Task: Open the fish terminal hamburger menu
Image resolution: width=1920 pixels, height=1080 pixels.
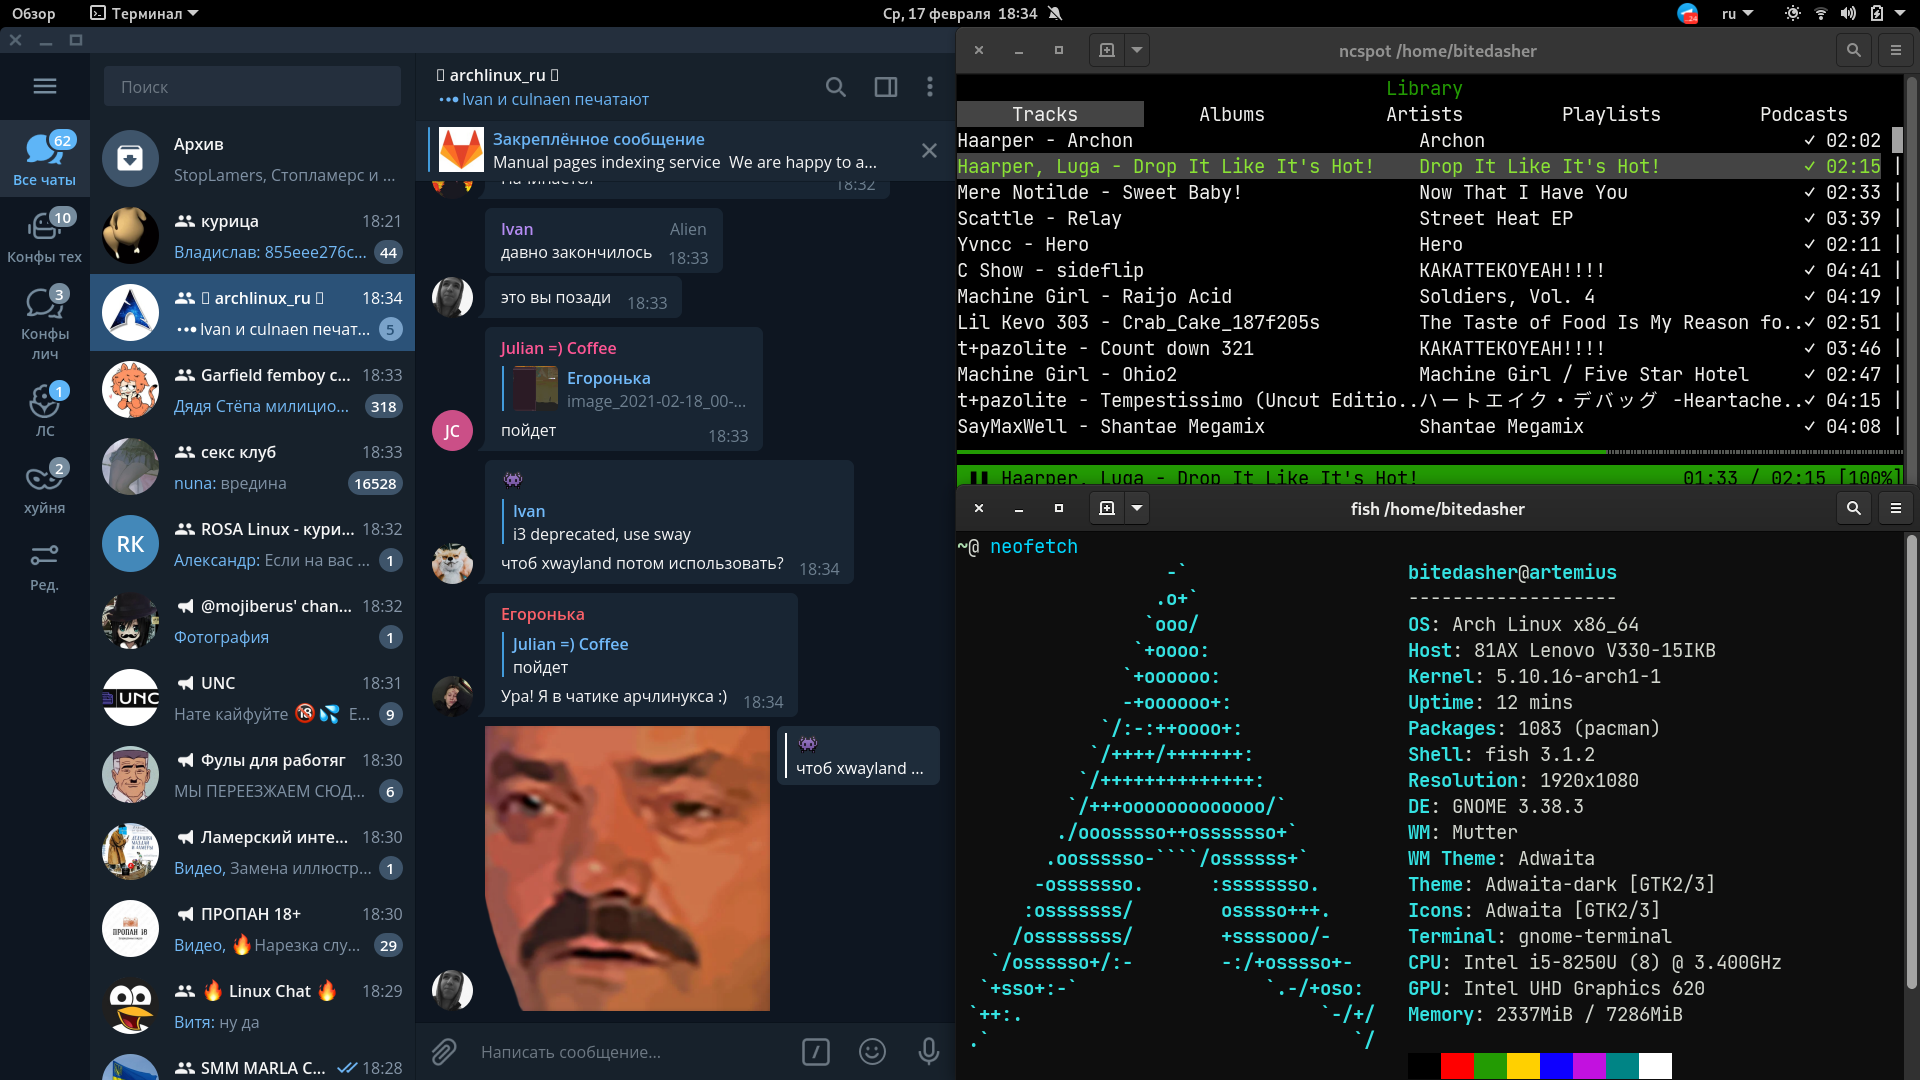Action: [1896, 508]
